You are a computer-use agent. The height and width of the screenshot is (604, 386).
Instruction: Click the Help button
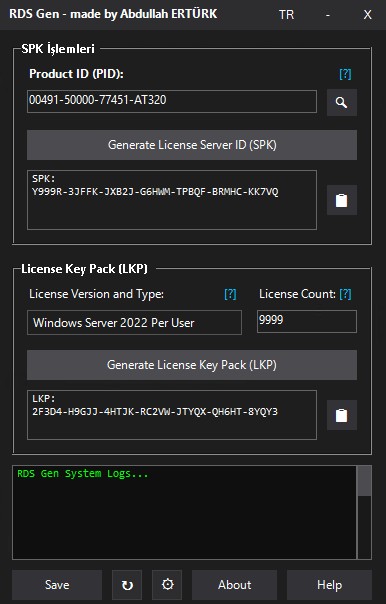[x=329, y=585]
